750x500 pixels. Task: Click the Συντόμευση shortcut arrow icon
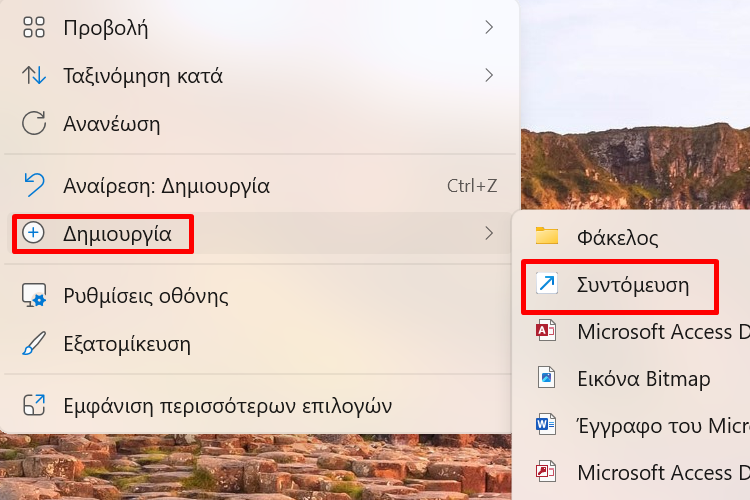(x=547, y=283)
